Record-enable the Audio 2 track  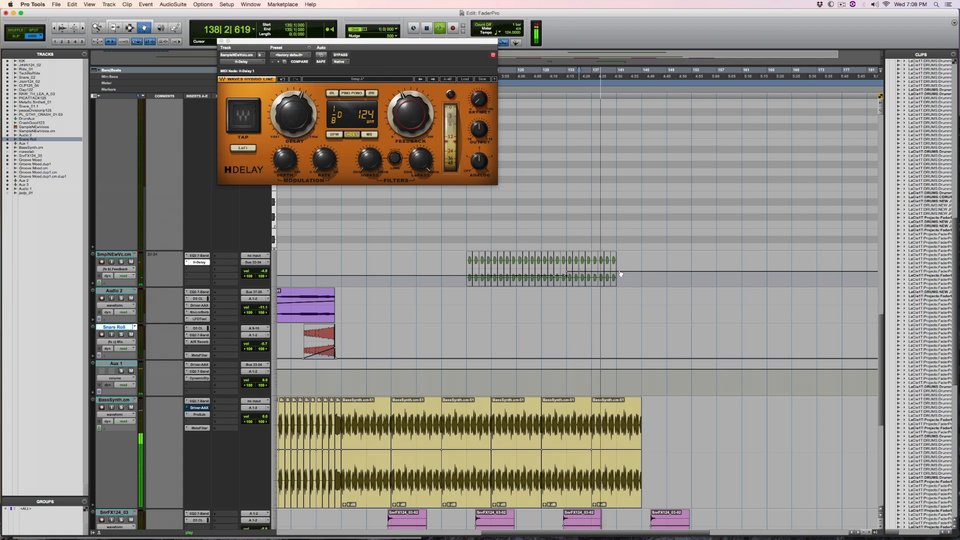pos(102,298)
